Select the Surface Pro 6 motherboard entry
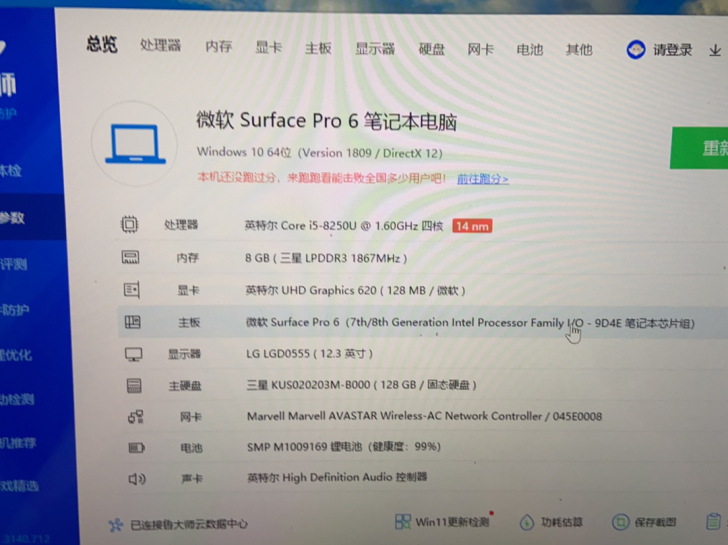 [x=470, y=323]
